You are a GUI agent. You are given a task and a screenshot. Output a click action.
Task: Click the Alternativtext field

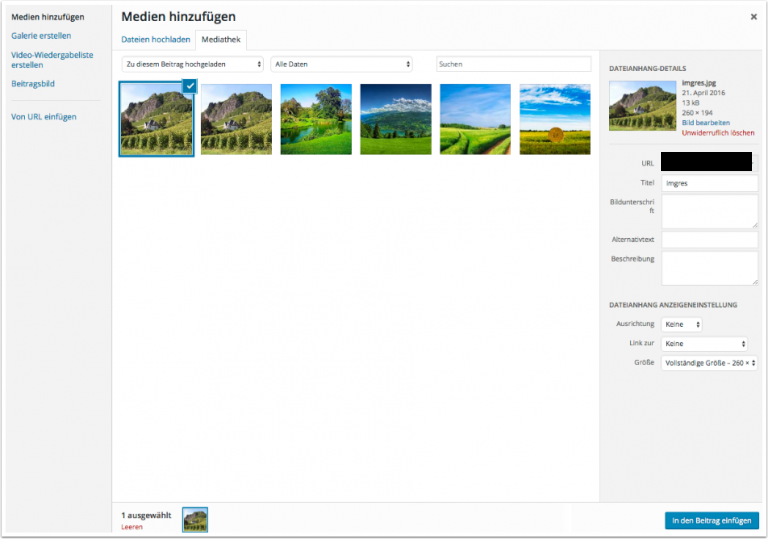coord(709,240)
